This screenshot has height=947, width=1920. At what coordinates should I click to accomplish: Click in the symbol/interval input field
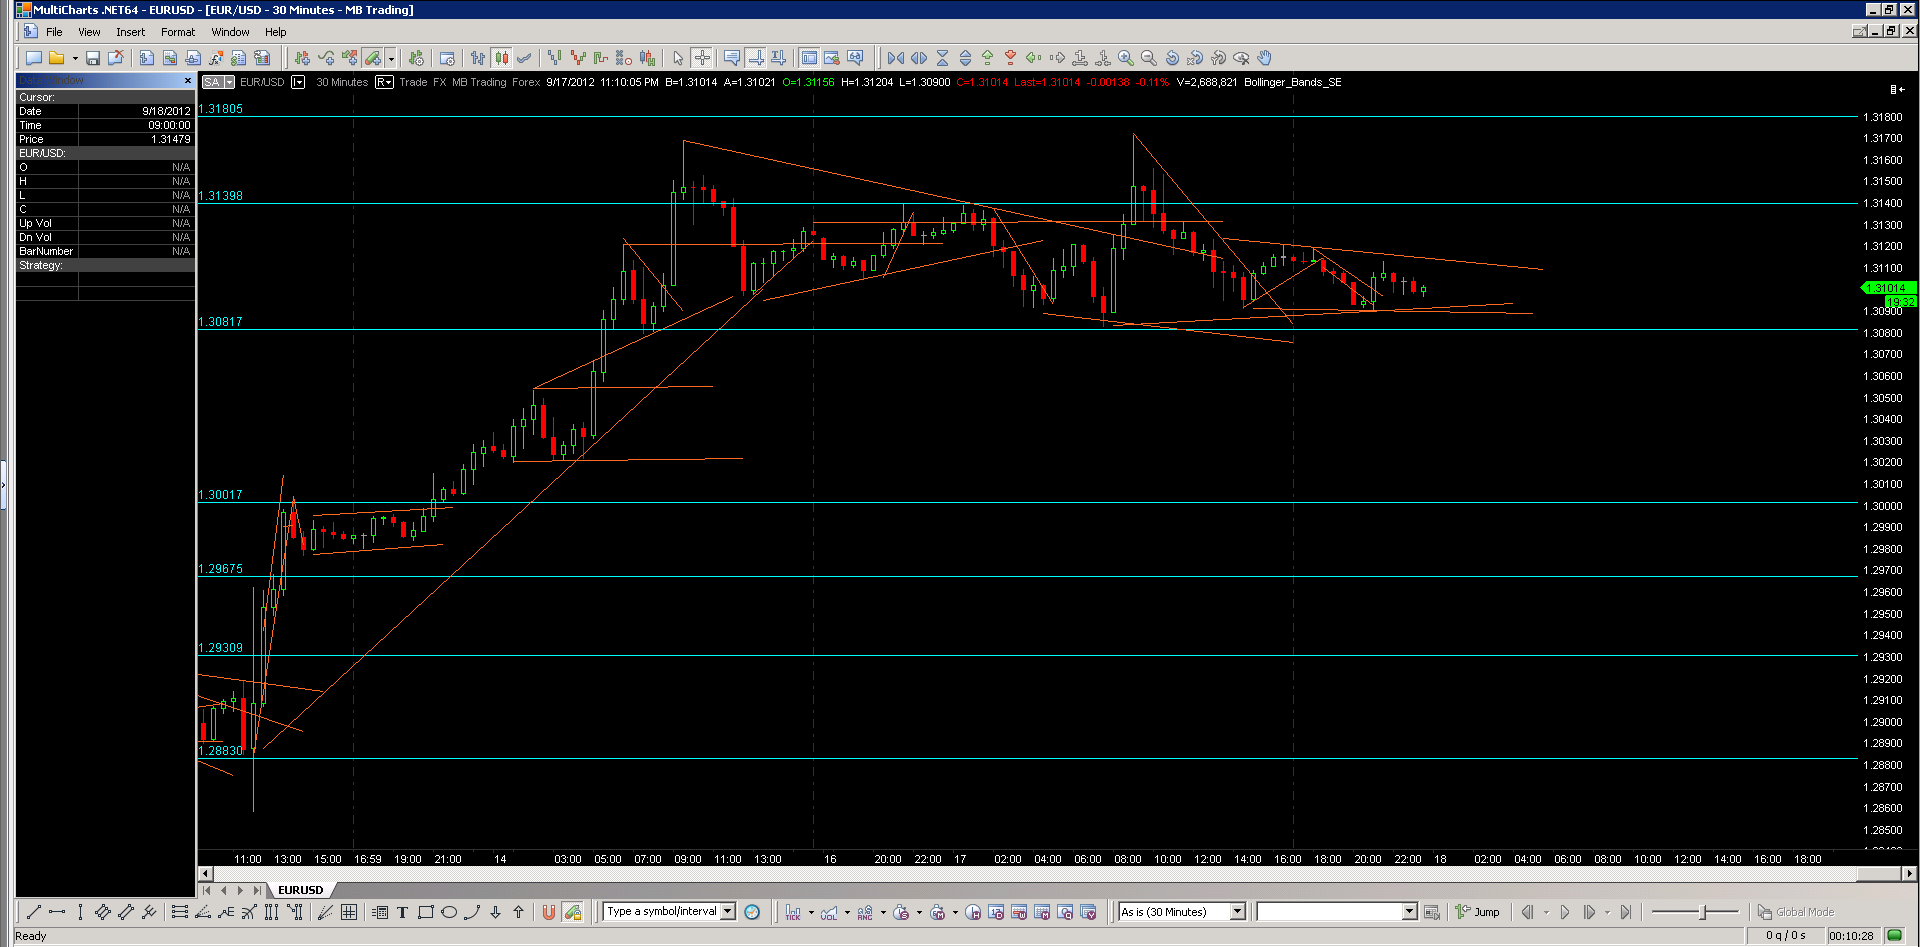(x=662, y=912)
